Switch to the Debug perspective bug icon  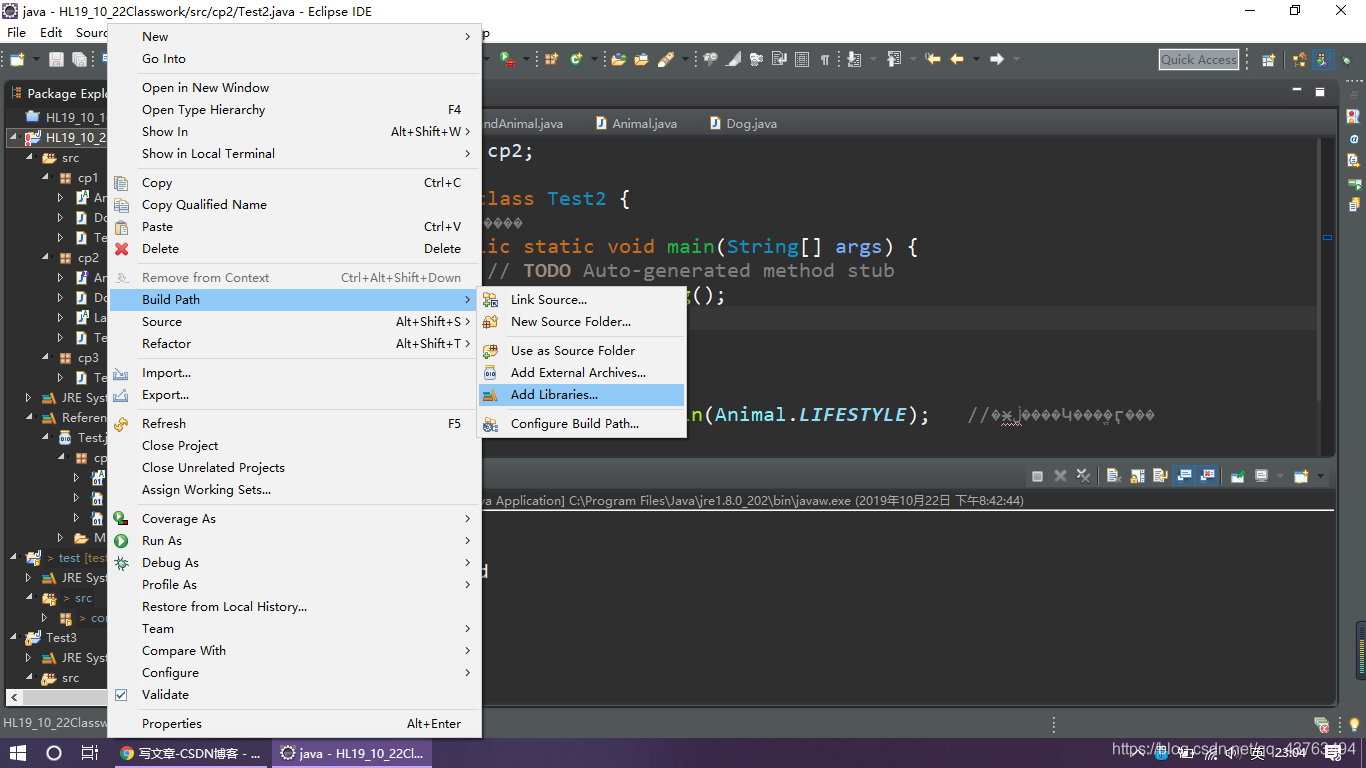[1346, 60]
